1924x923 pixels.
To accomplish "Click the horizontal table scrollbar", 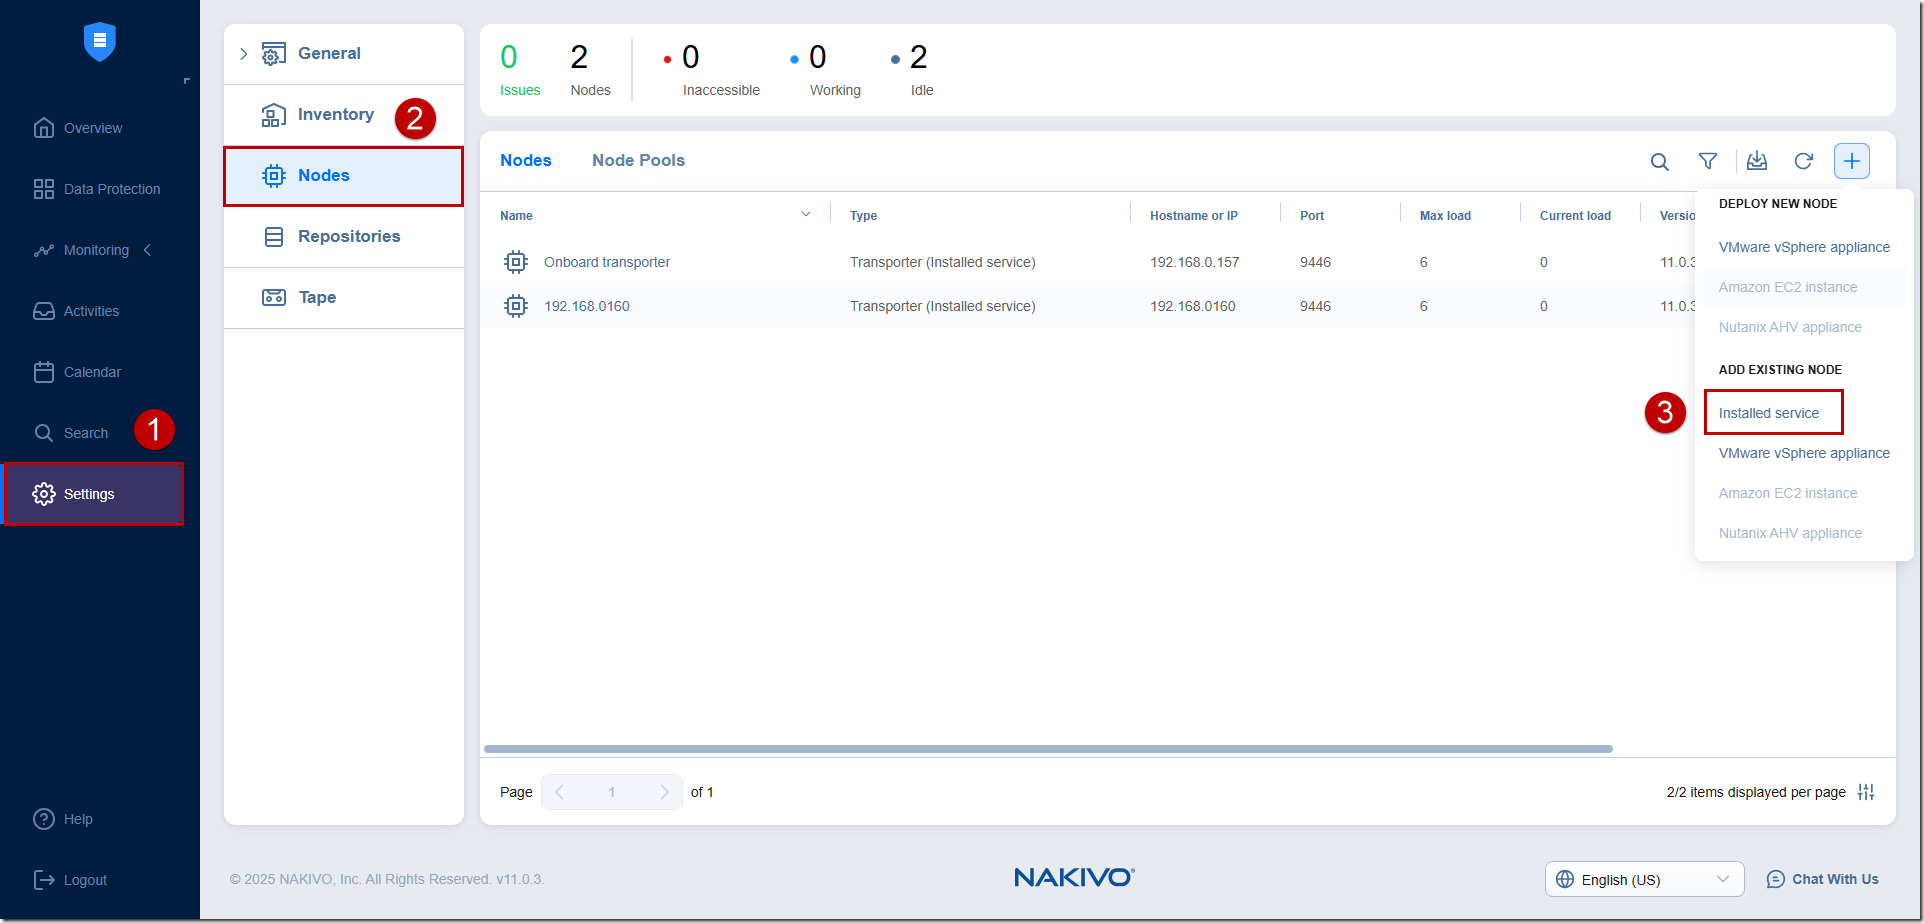I will tap(1048, 749).
